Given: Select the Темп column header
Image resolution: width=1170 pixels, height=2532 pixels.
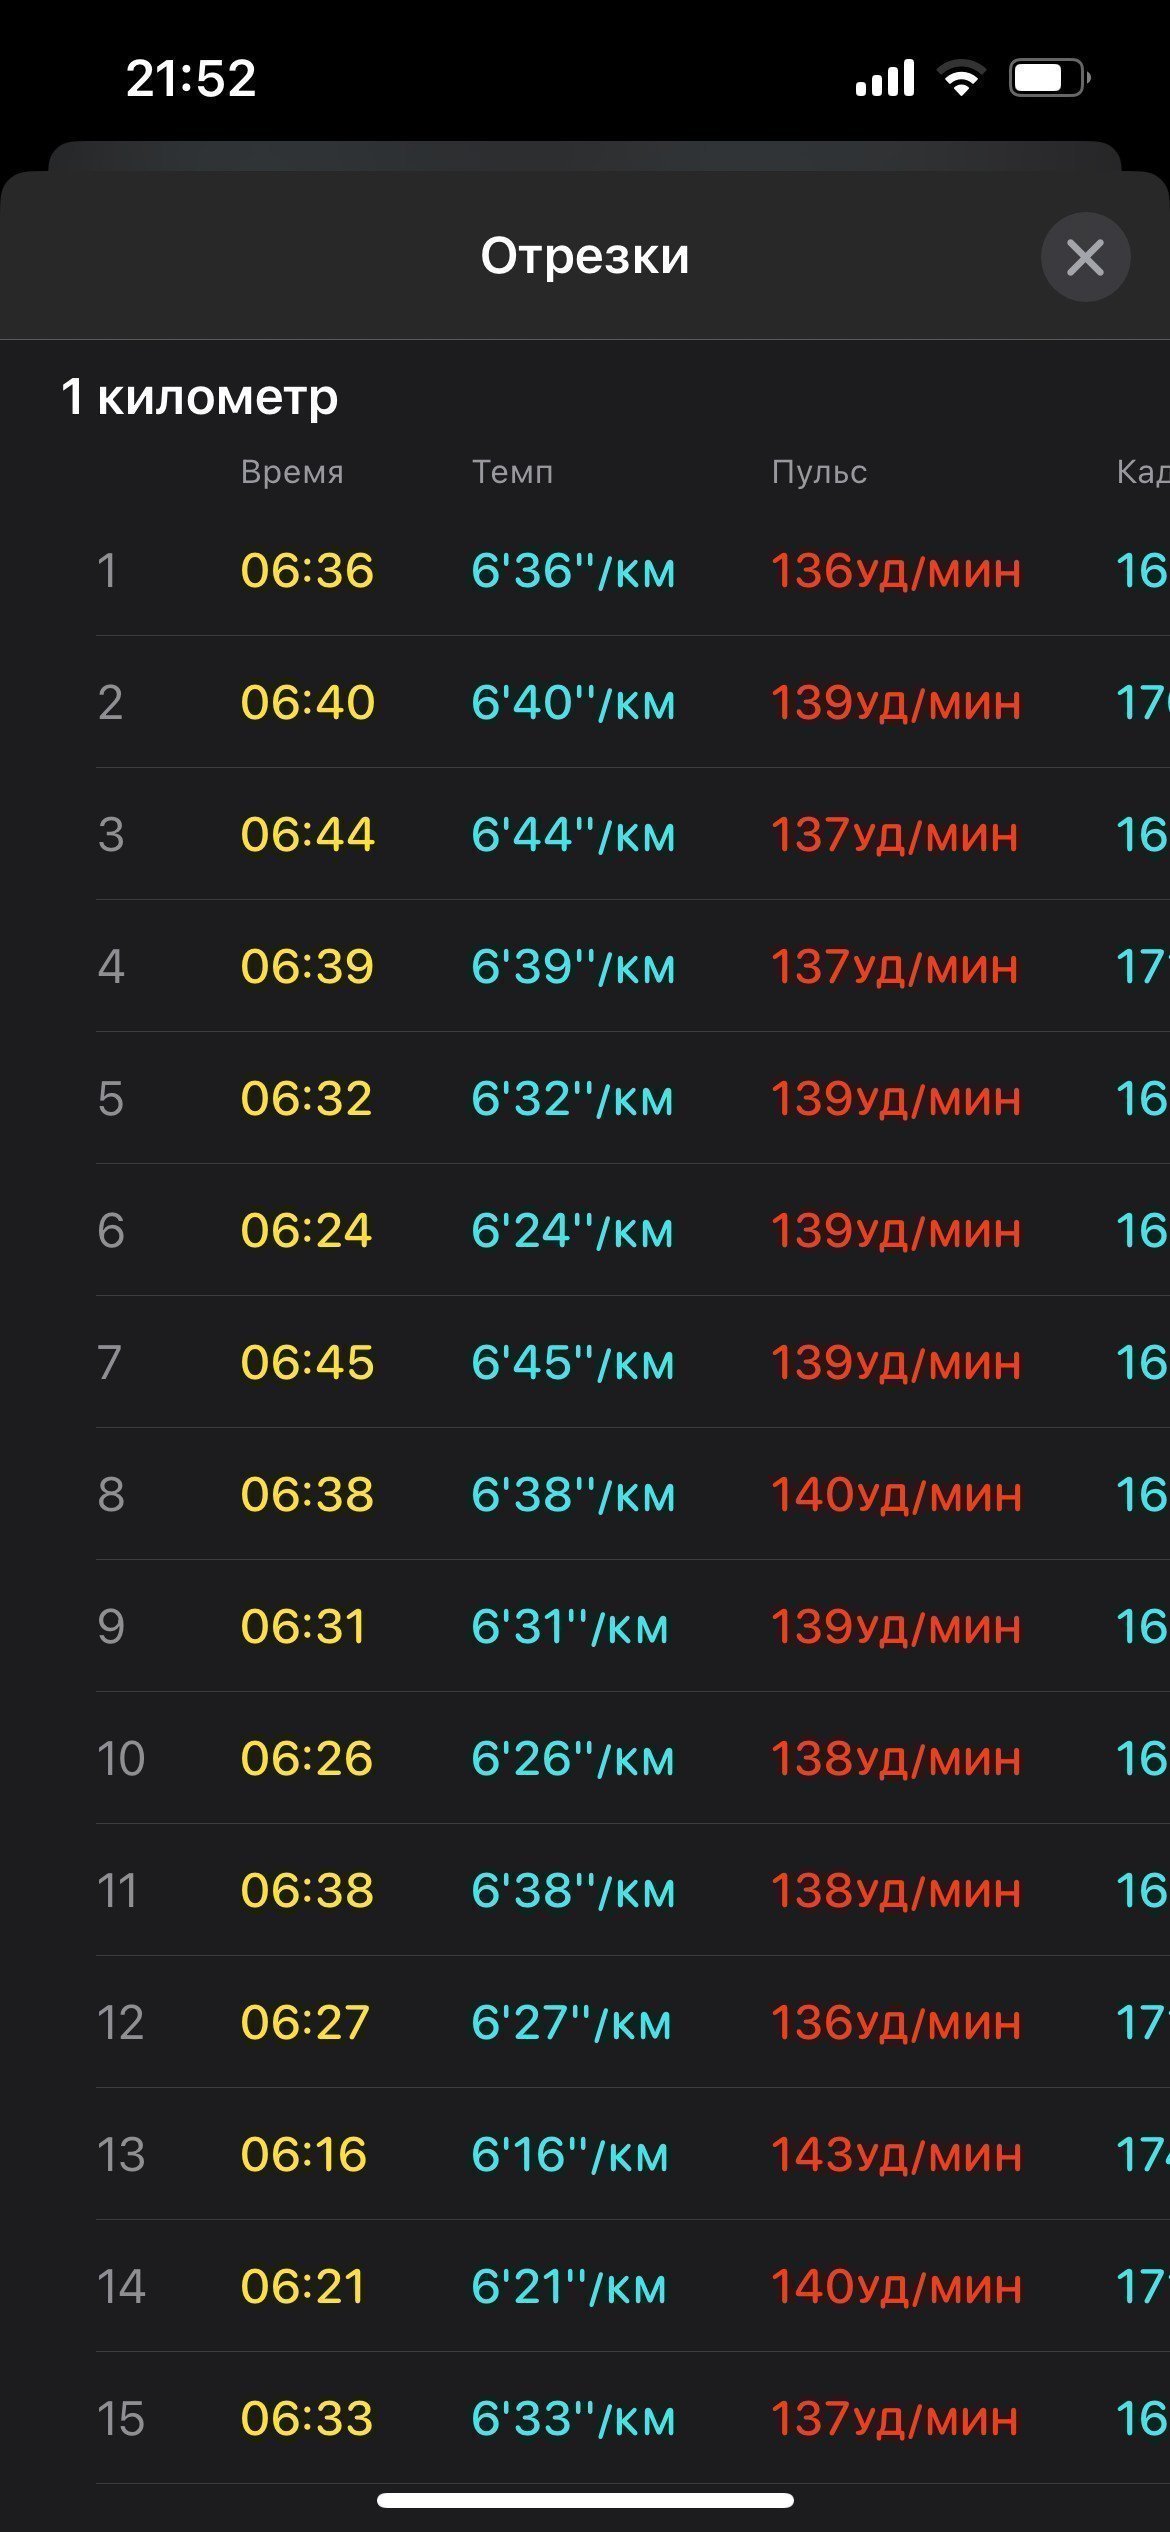Looking at the screenshot, I should pyautogui.click(x=512, y=471).
